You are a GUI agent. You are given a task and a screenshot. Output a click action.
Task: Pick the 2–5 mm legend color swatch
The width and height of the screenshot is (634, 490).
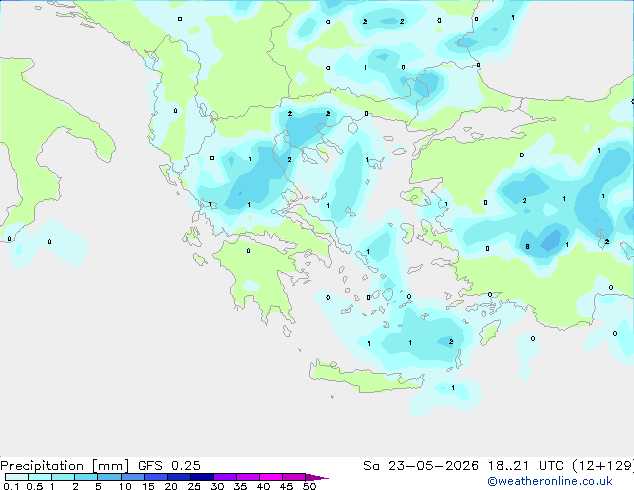pos(86,477)
